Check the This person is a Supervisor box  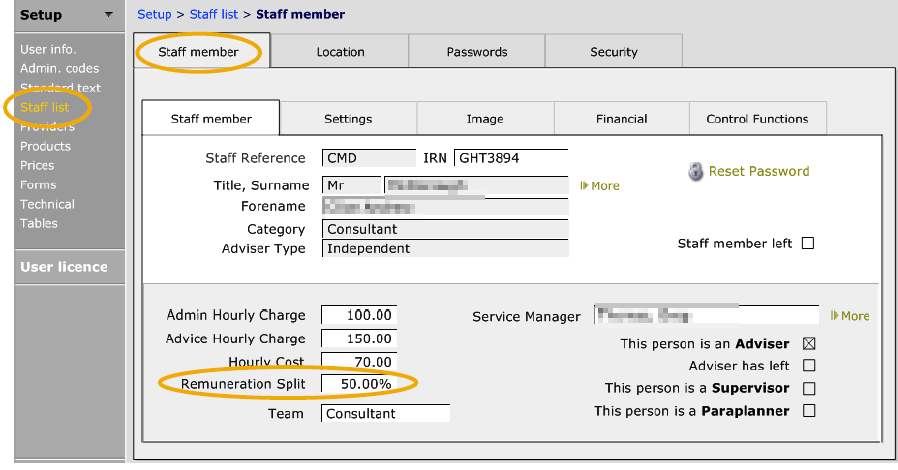809,388
